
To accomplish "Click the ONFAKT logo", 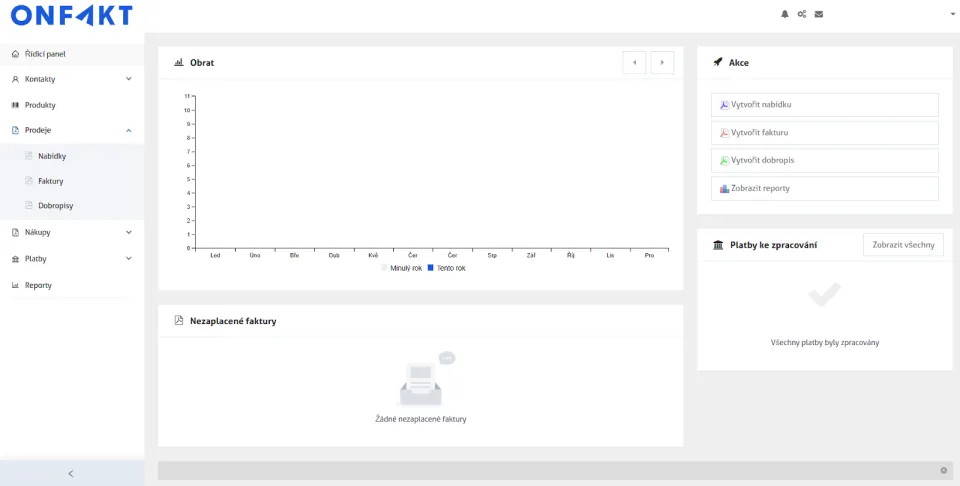I will click(72, 15).
